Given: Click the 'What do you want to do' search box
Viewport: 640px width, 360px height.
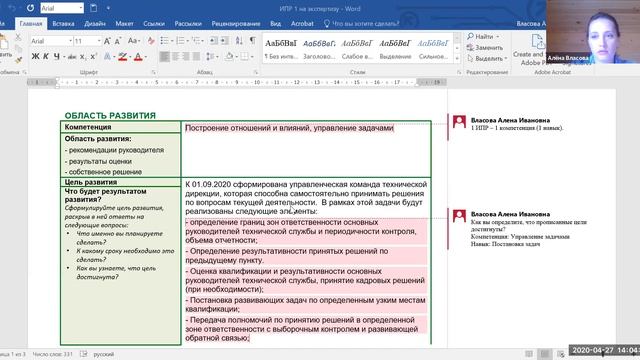Looking at the screenshot, I should click(362, 24).
